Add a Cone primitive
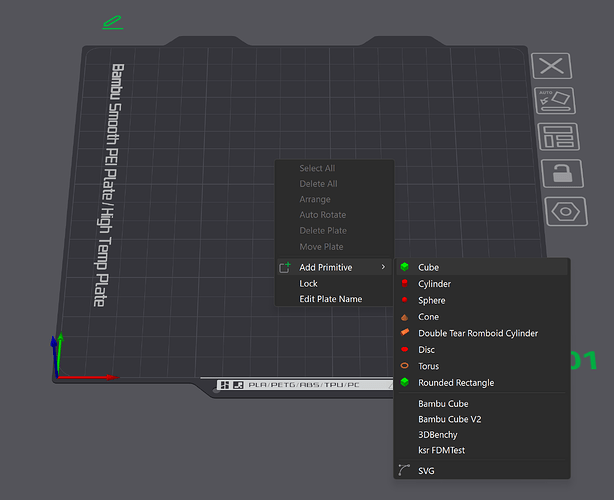 tap(482, 317)
